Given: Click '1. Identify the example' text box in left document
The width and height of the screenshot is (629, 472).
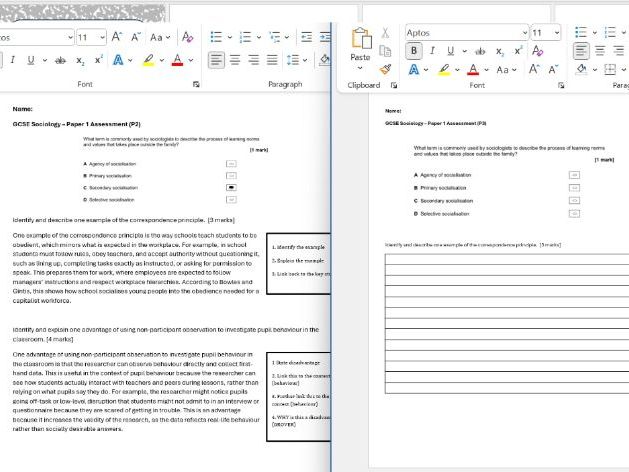Looking at the screenshot, I should tap(298, 247).
